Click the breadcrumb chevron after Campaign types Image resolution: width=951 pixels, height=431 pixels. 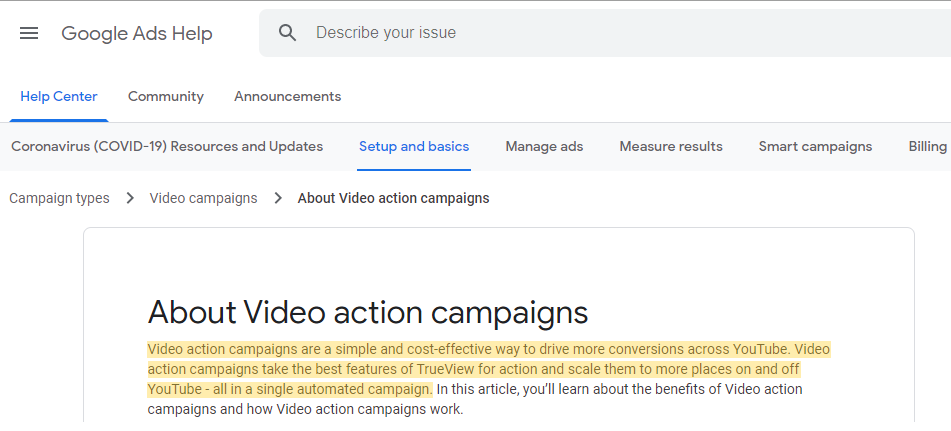(x=130, y=198)
